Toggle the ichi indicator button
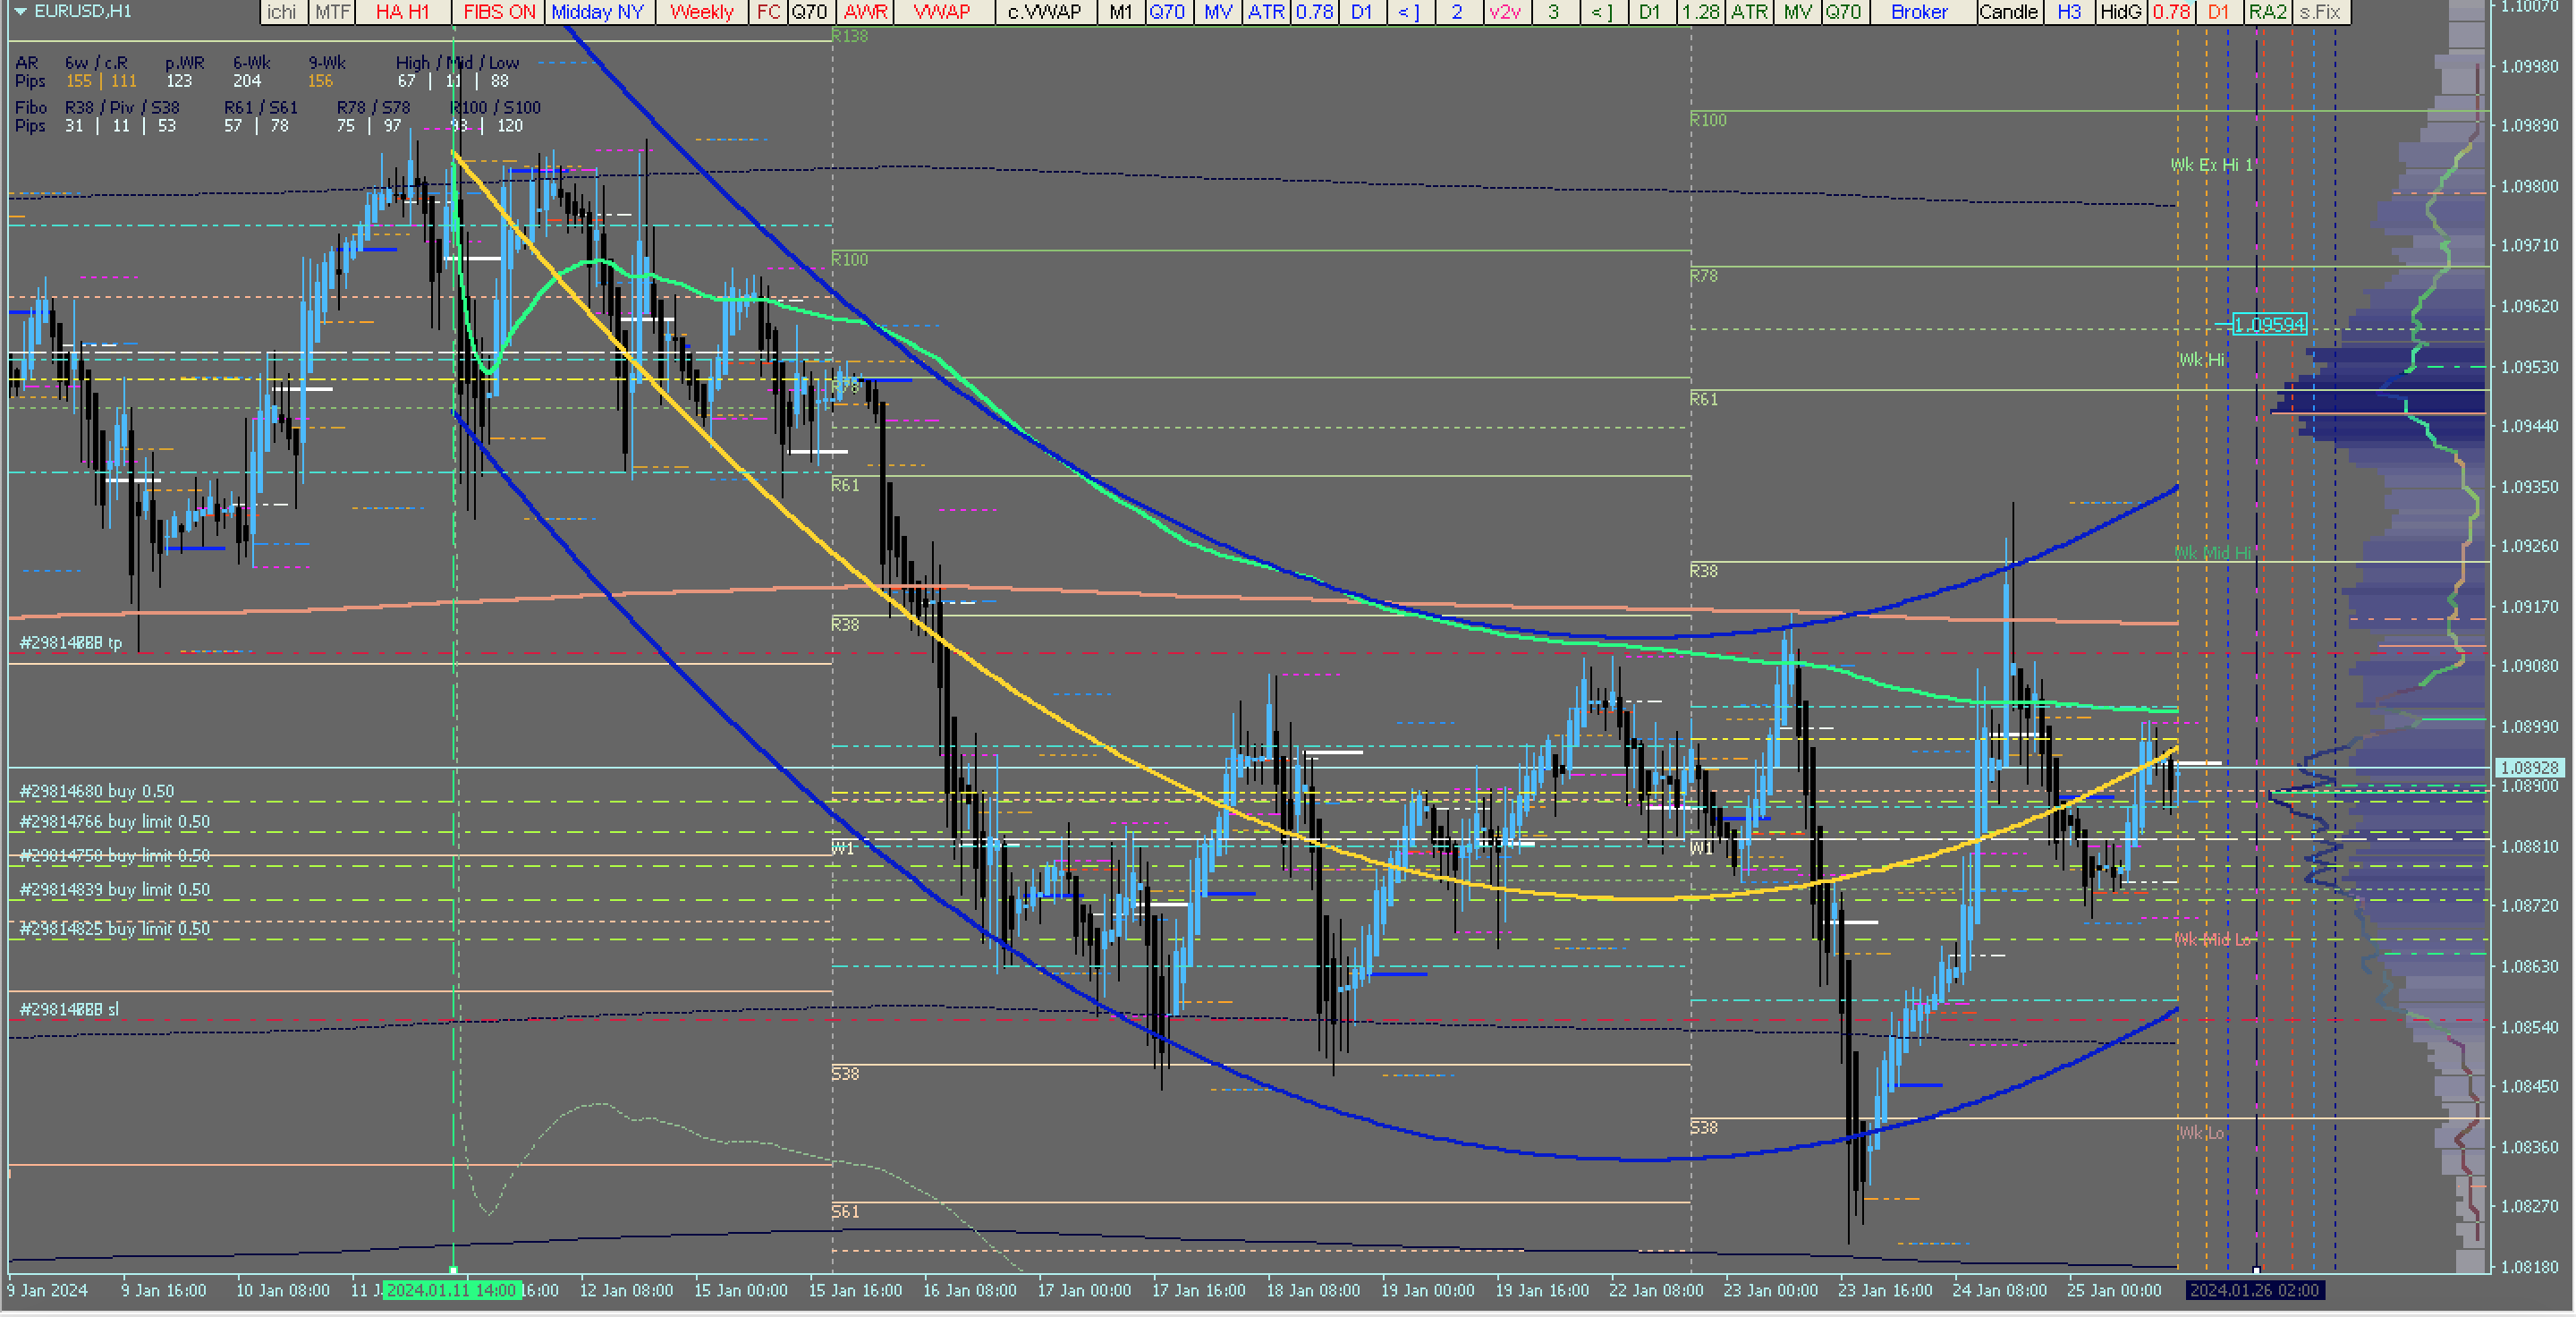Image resolution: width=2576 pixels, height=1317 pixels. point(282,12)
